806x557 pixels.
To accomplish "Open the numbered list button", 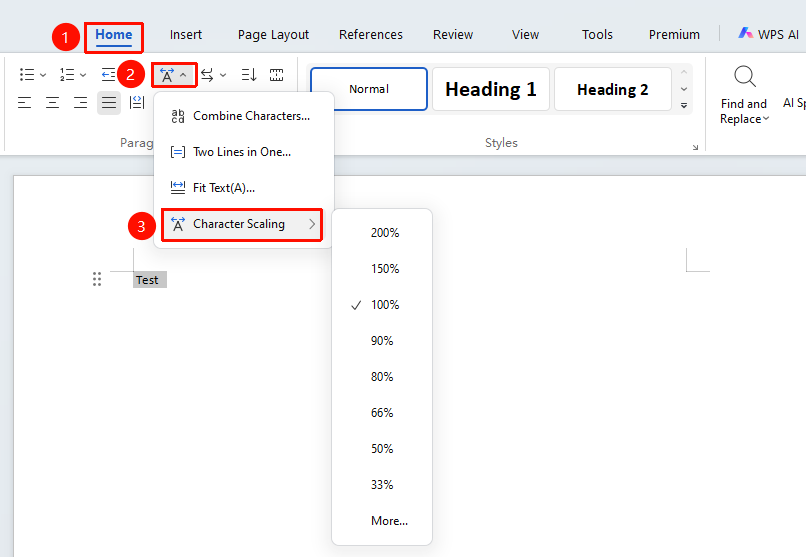I will point(67,75).
